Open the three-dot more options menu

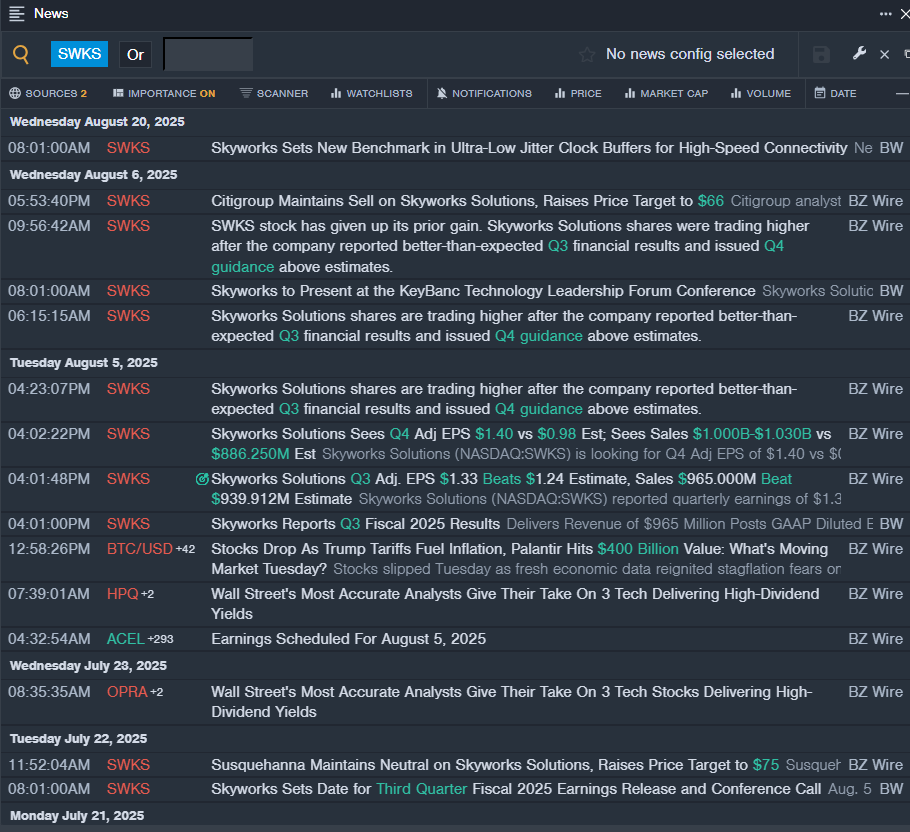[886, 13]
